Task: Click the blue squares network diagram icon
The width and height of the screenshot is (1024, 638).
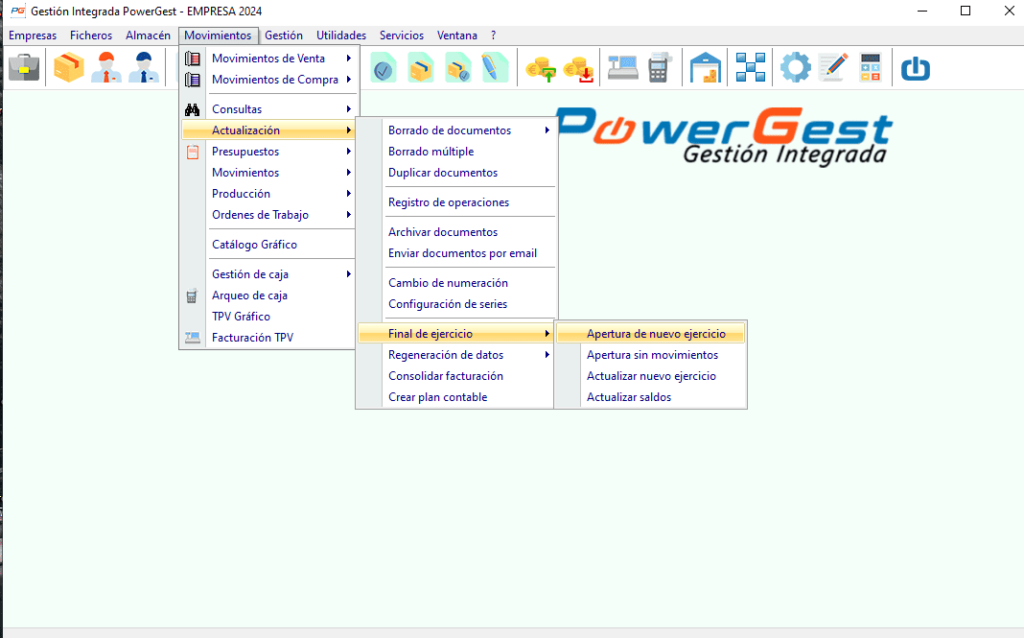Action: pos(750,67)
